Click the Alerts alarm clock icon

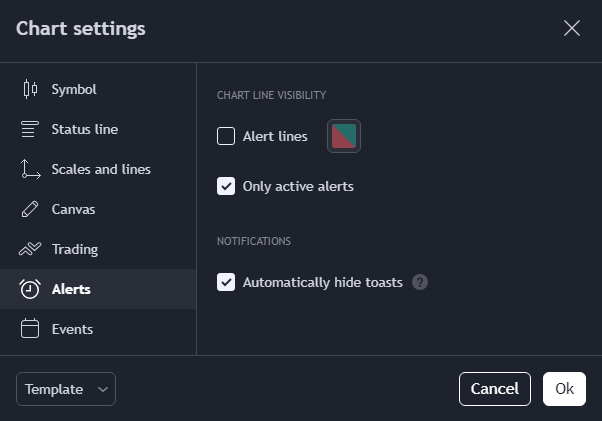tap(30, 289)
